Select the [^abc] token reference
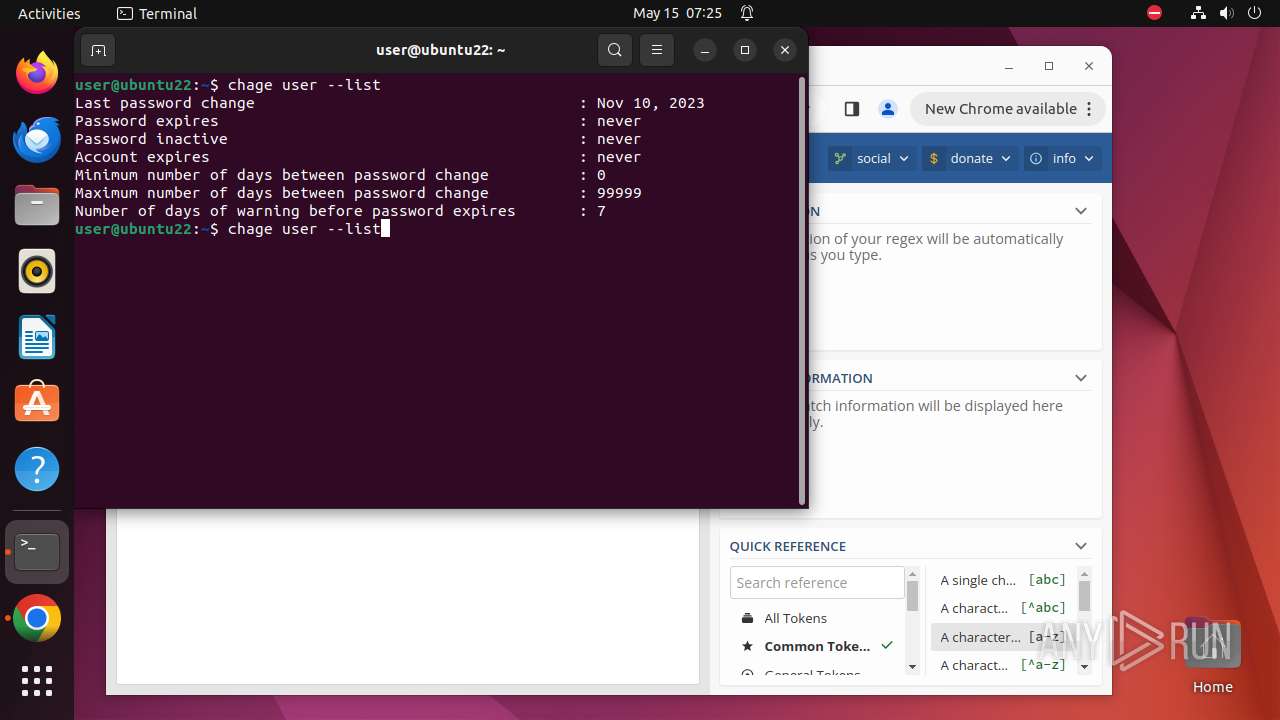The width and height of the screenshot is (1280, 720). click(x=1003, y=608)
